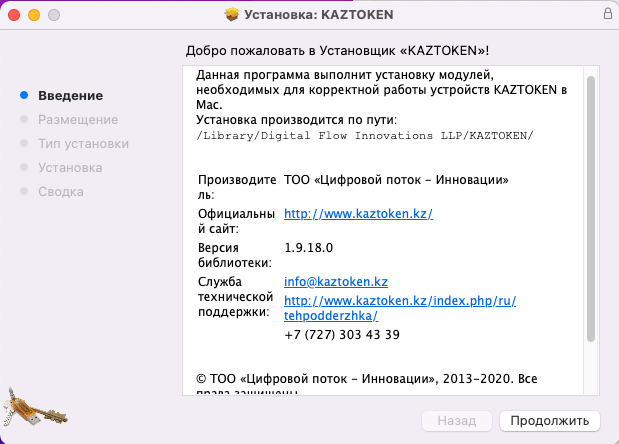619x444 pixels.
Task: Click the vertical scrollbar in the text pane
Action: (591, 209)
